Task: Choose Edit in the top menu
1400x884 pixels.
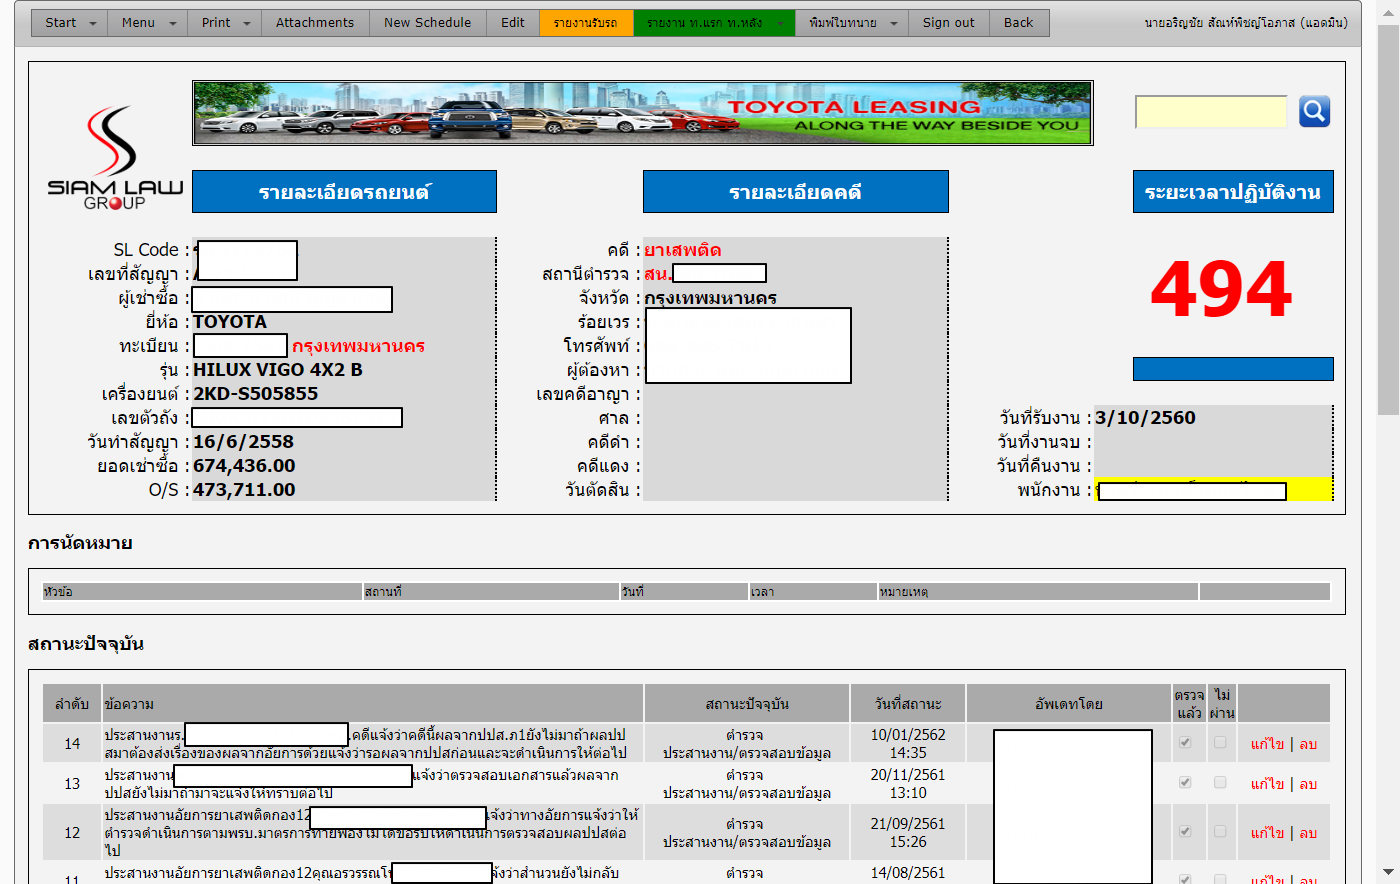Action: pos(513,23)
